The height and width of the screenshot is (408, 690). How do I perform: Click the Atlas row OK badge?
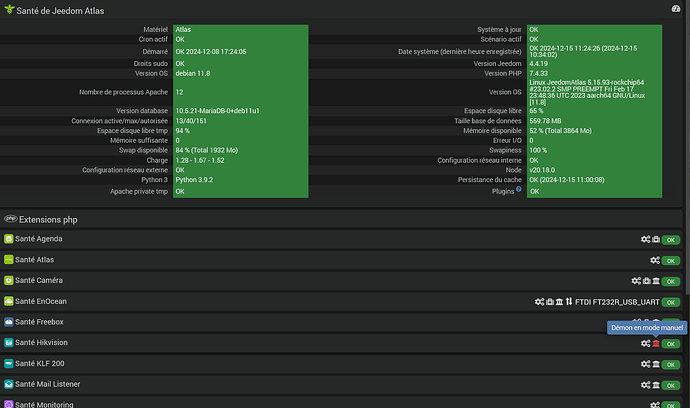(x=671, y=261)
